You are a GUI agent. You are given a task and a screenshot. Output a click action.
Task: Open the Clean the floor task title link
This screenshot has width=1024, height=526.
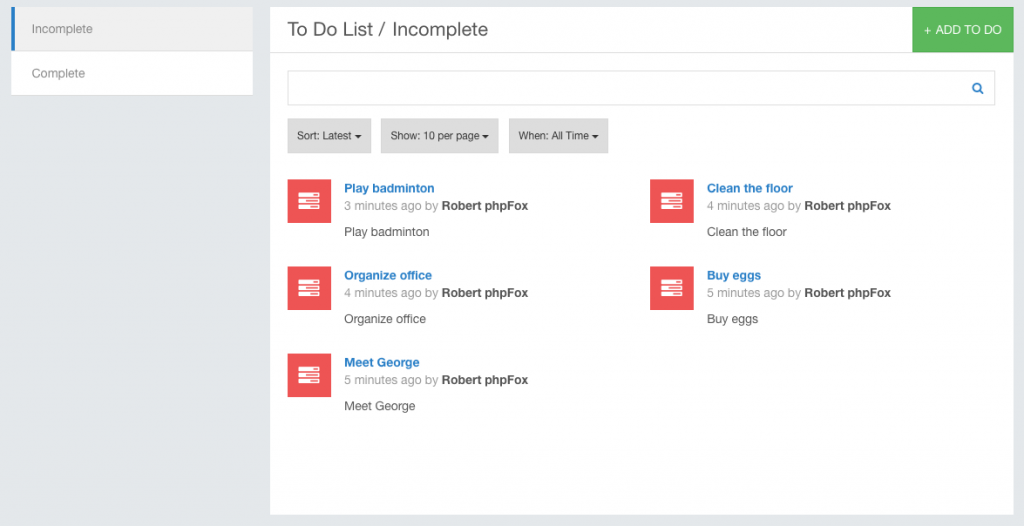(750, 188)
